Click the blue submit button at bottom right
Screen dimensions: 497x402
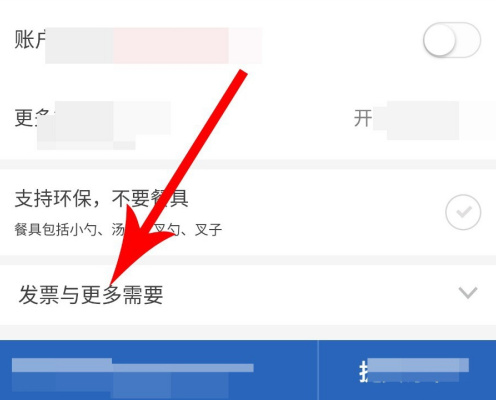pyautogui.click(x=407, y=370)
